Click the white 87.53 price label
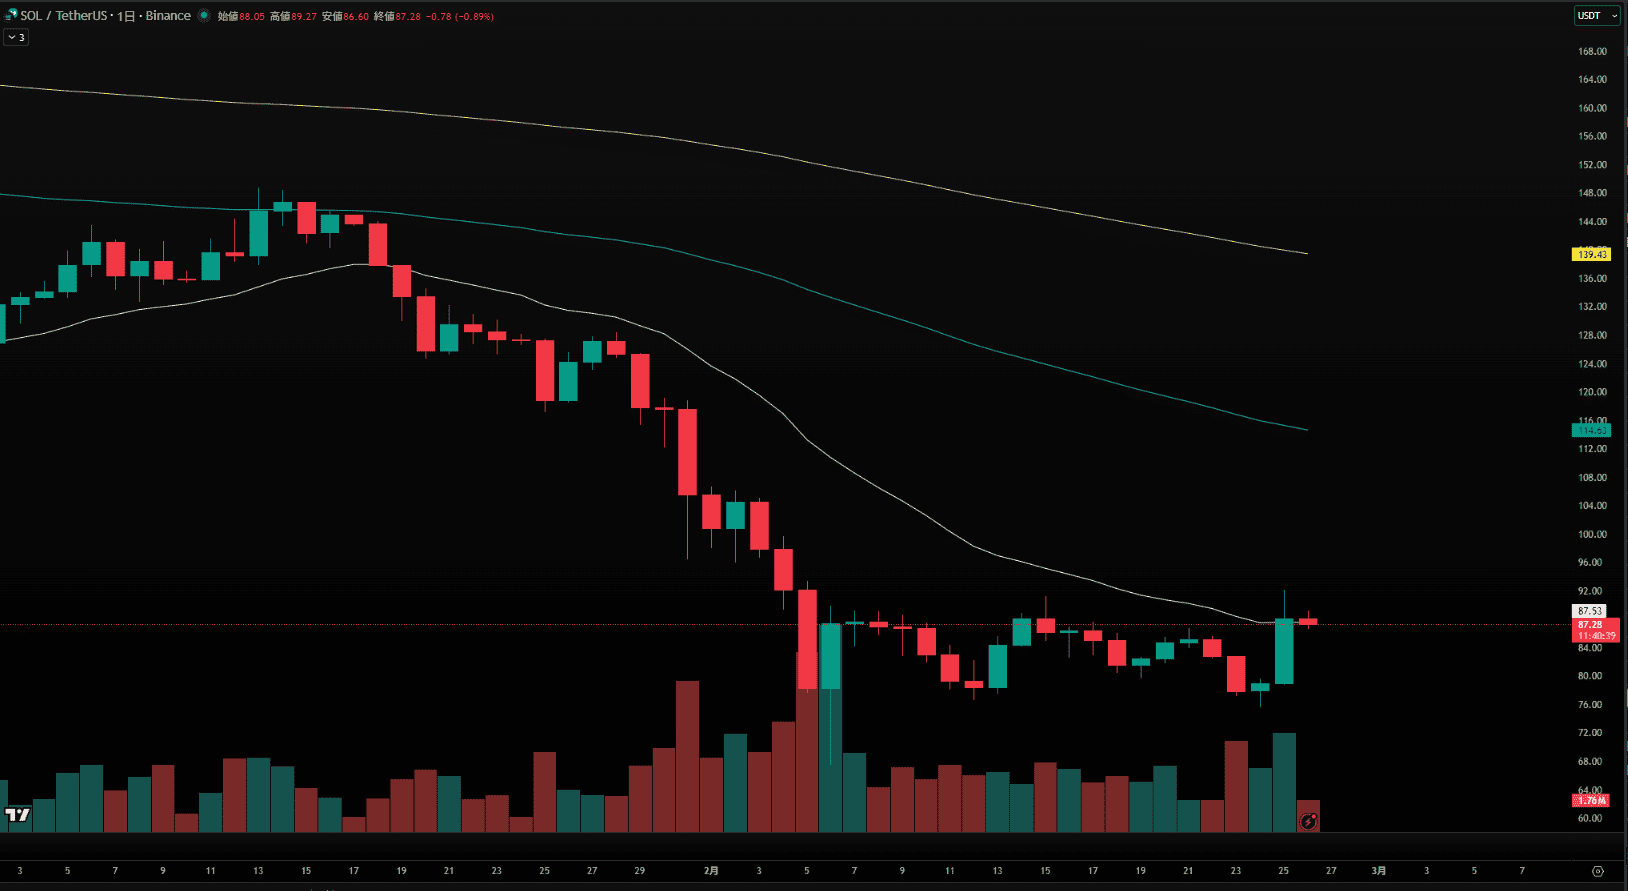Viewport: 1628px width, 891px height. point(1590,611)
